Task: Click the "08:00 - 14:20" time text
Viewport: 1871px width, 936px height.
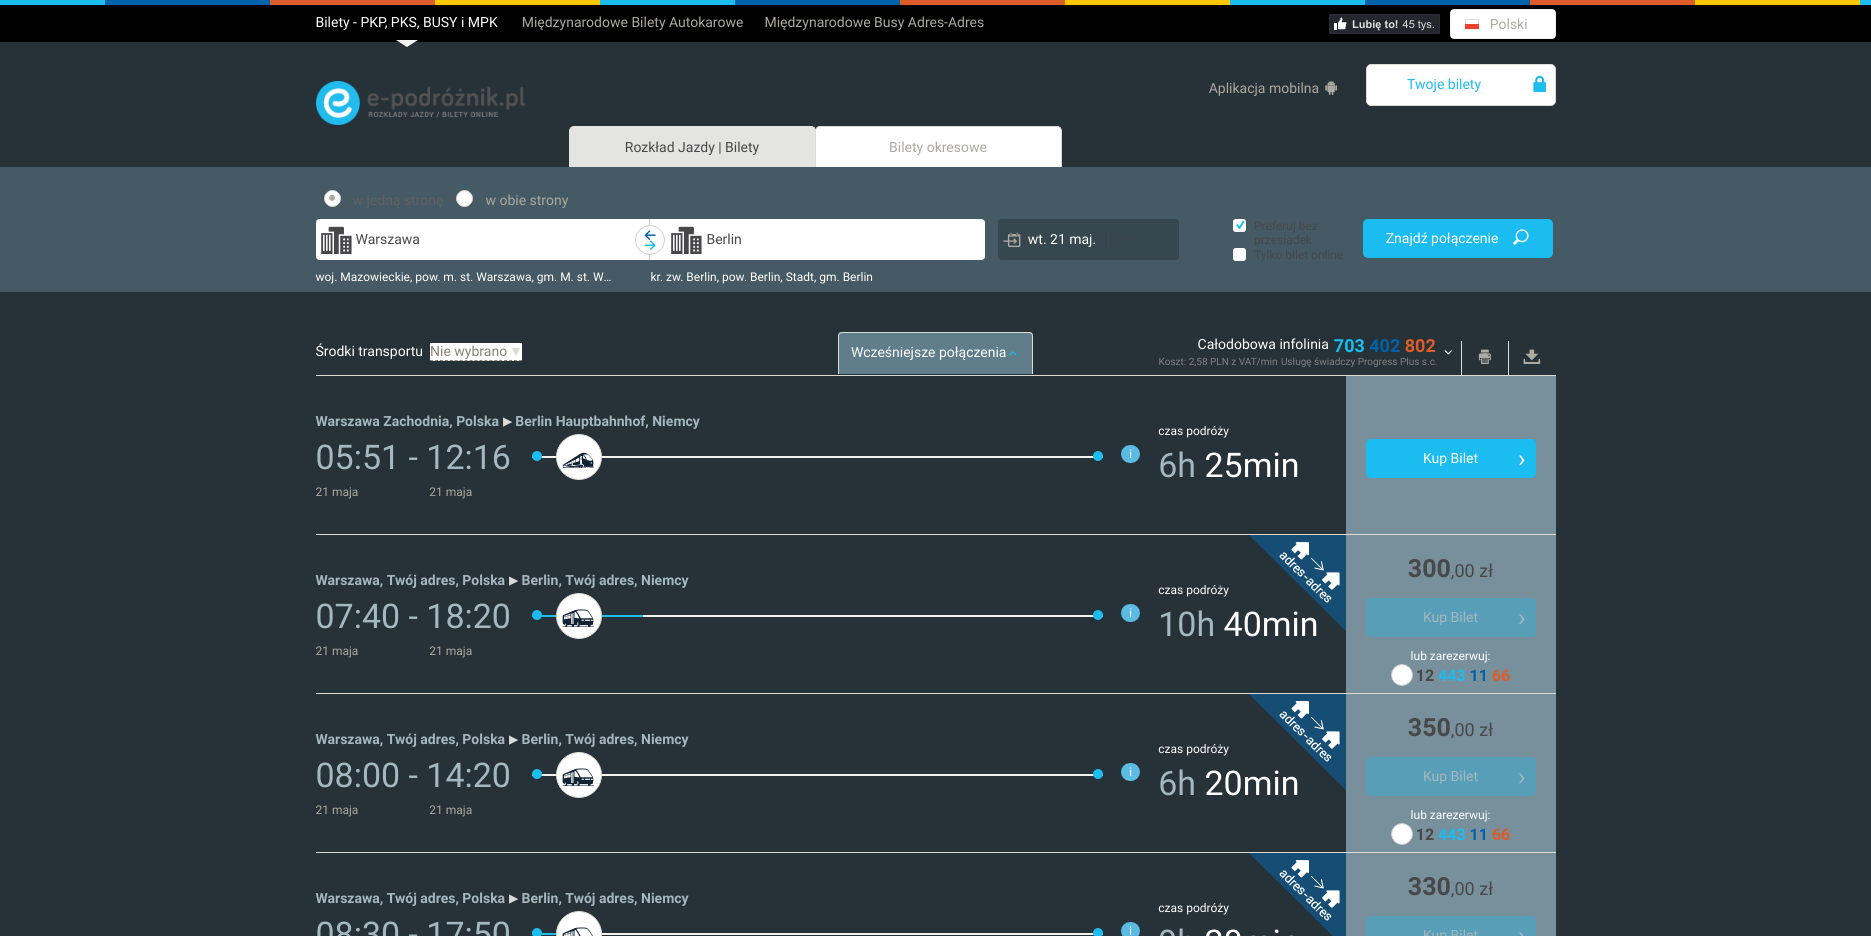Action: click(413, 776)
